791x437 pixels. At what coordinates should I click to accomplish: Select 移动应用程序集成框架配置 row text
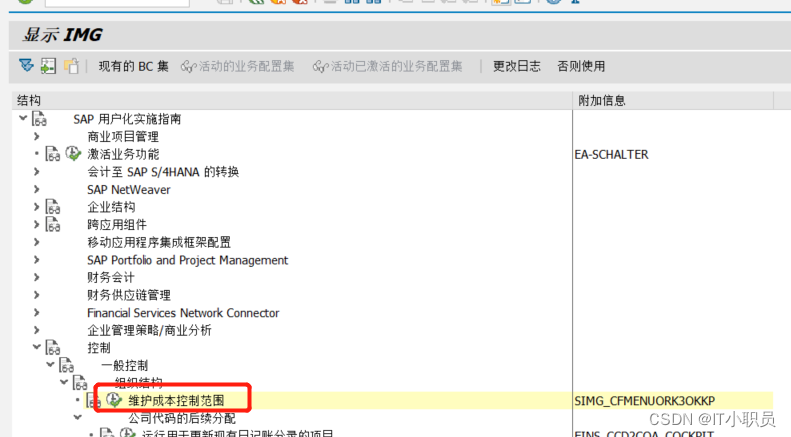159,242
